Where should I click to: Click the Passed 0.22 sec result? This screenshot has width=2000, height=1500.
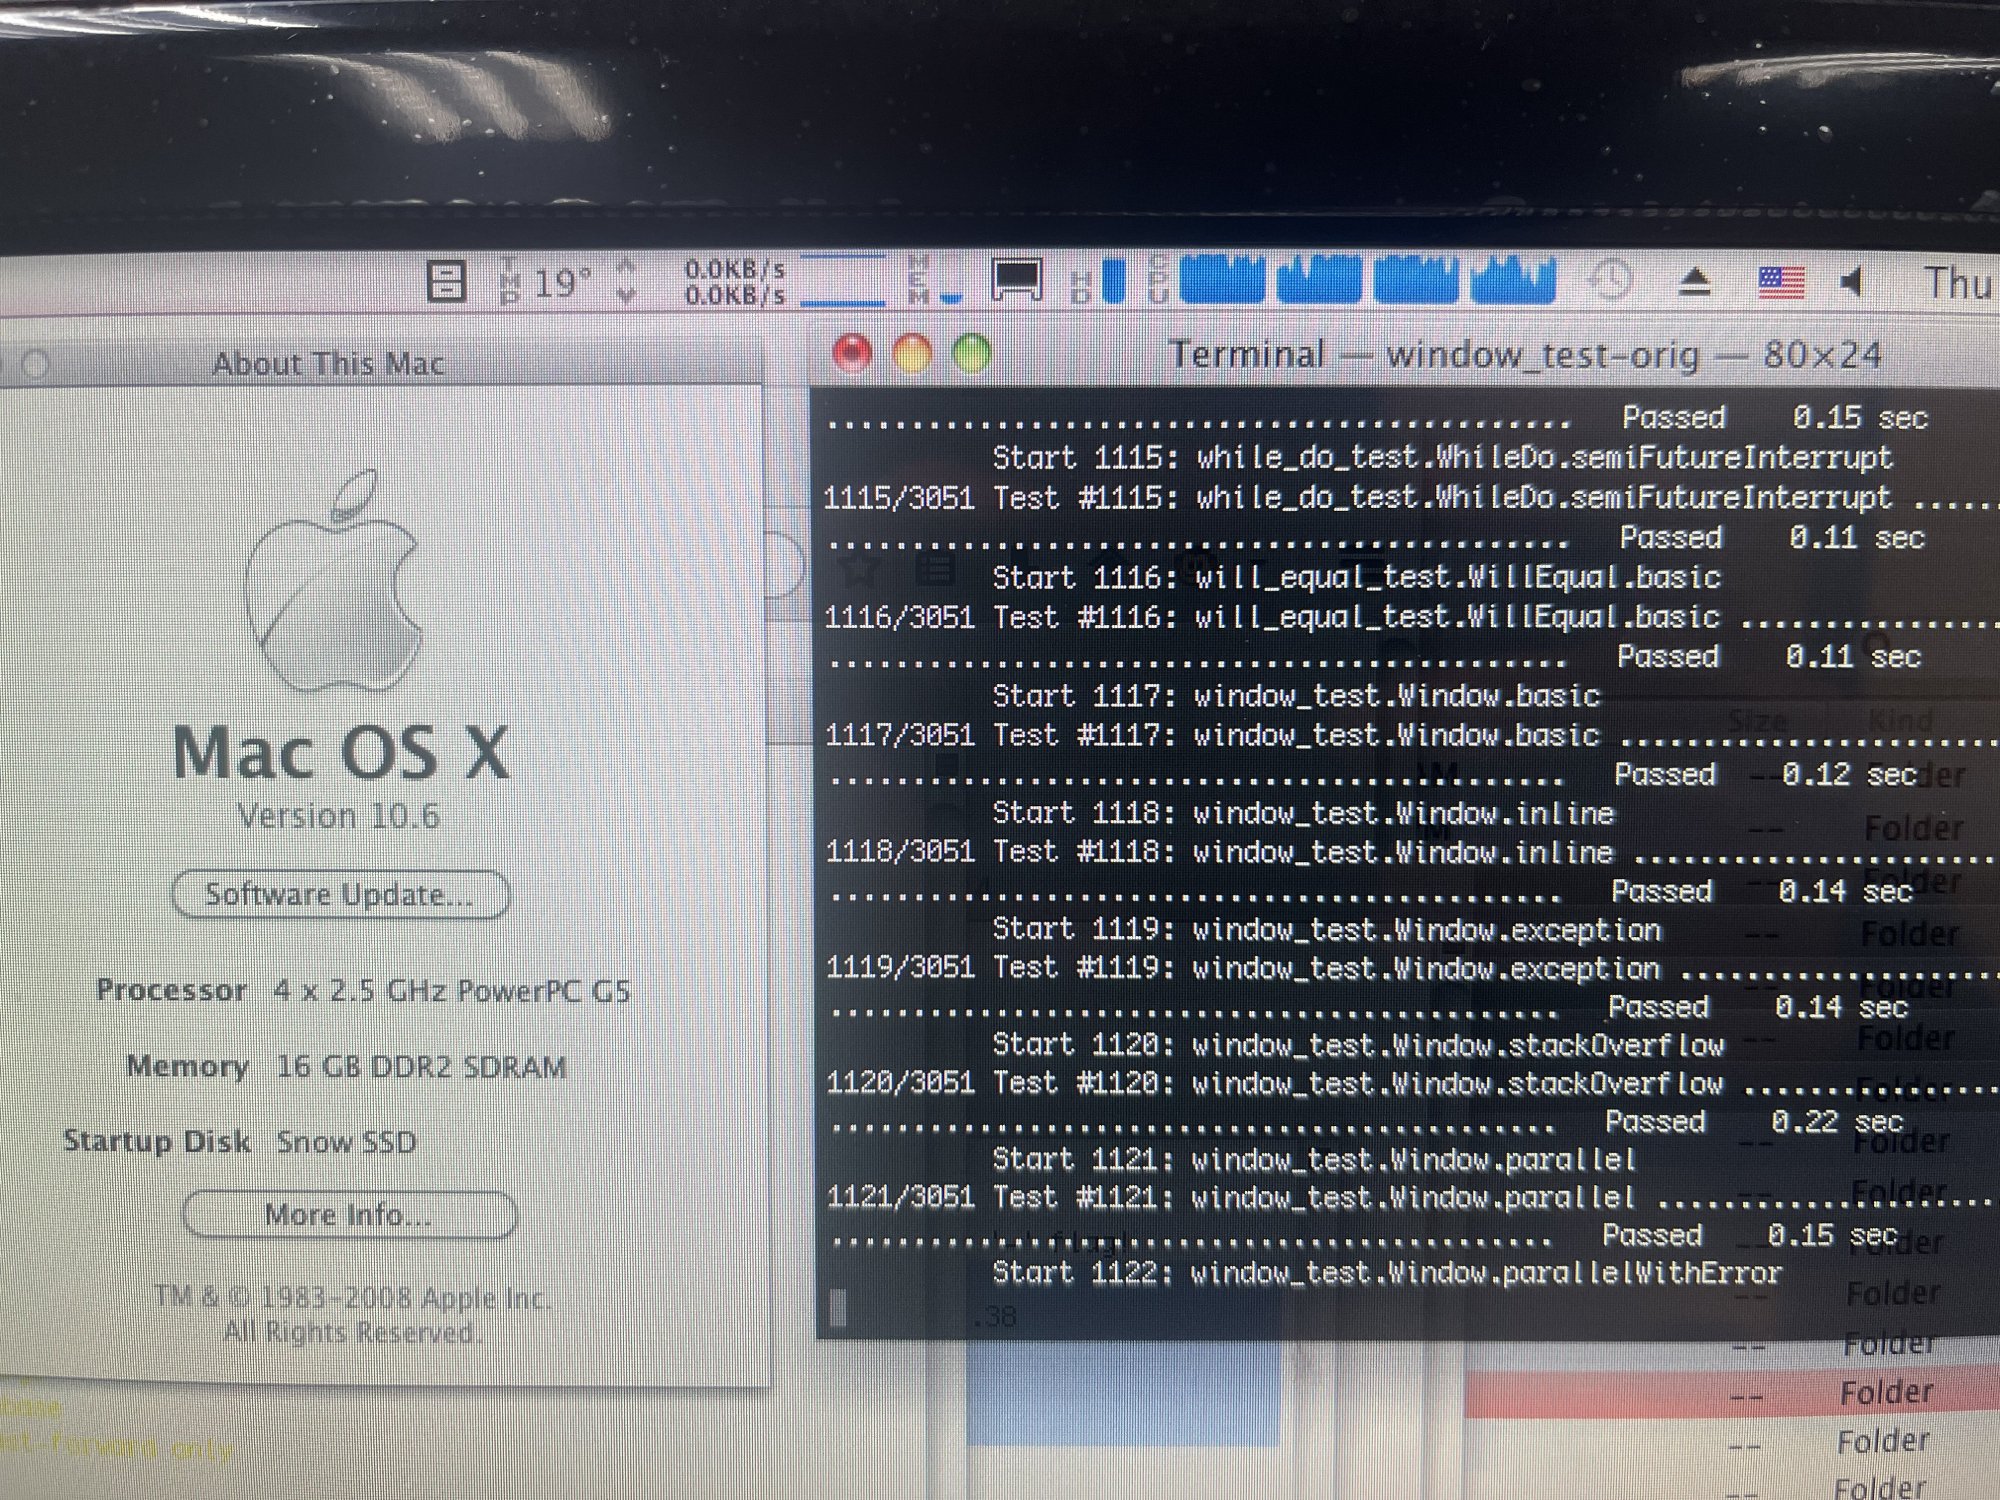(x=1754, y=1122)
